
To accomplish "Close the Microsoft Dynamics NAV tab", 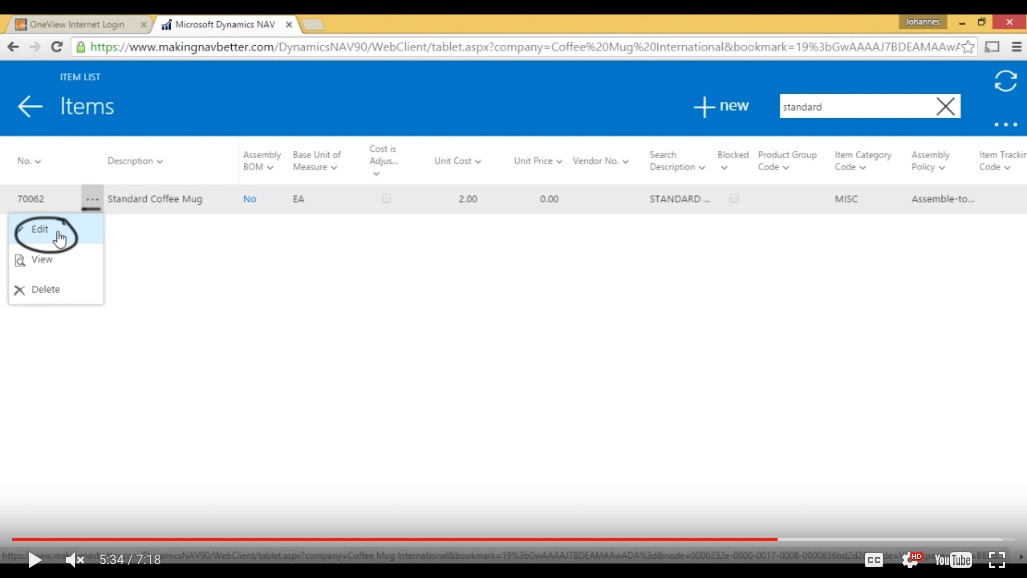I will pos(289,25).
